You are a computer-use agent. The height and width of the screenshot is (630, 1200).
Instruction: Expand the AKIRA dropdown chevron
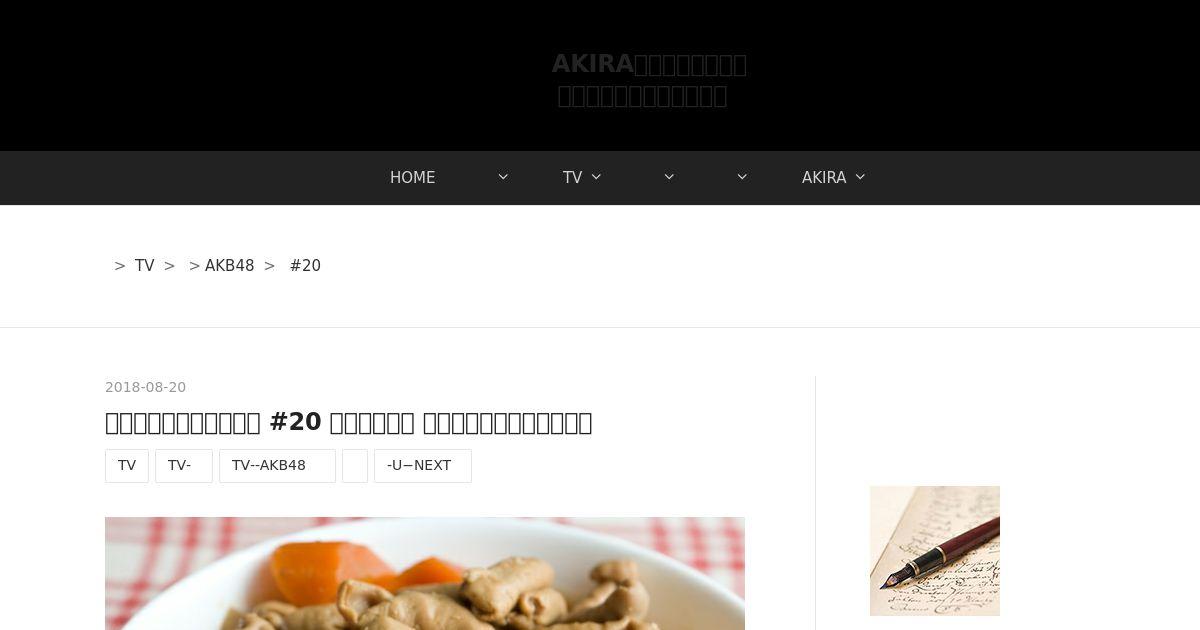tap(860, 177)
